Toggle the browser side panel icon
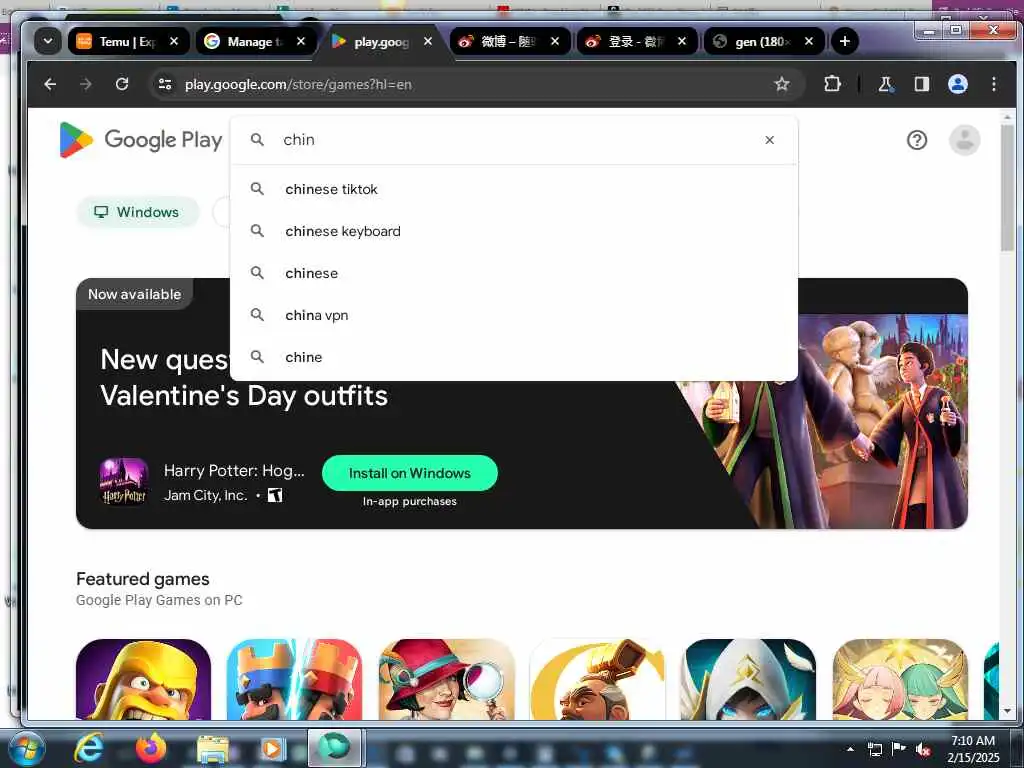1024x768 pixels. (921, 84)
